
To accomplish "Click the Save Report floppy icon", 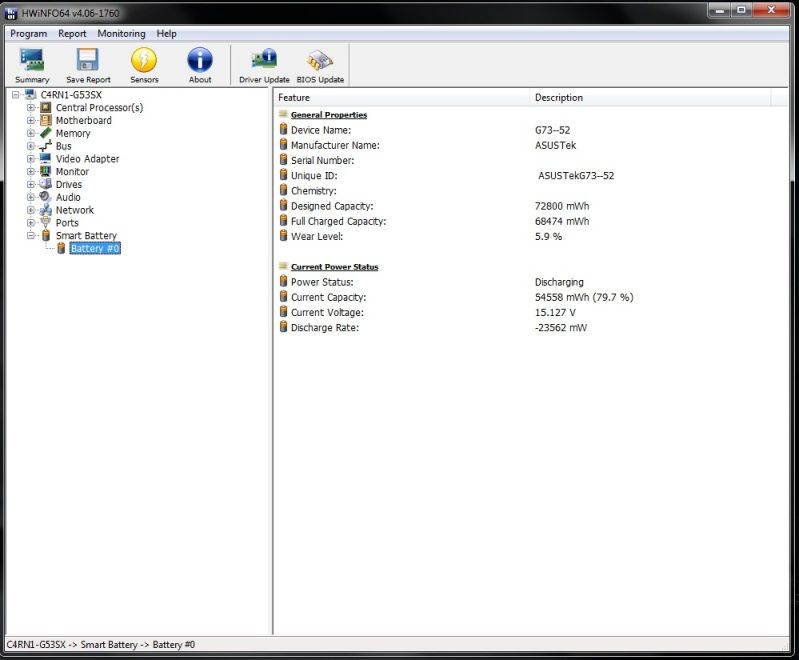I will point(88,60).
